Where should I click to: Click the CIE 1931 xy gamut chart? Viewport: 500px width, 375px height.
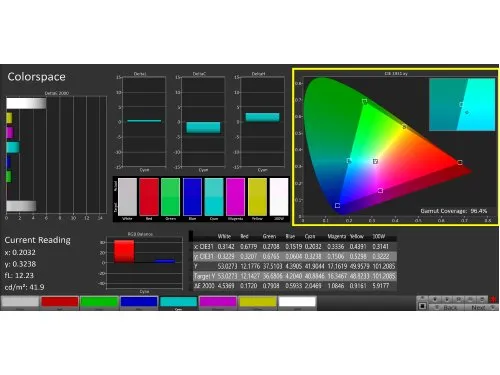coord(396,147)
